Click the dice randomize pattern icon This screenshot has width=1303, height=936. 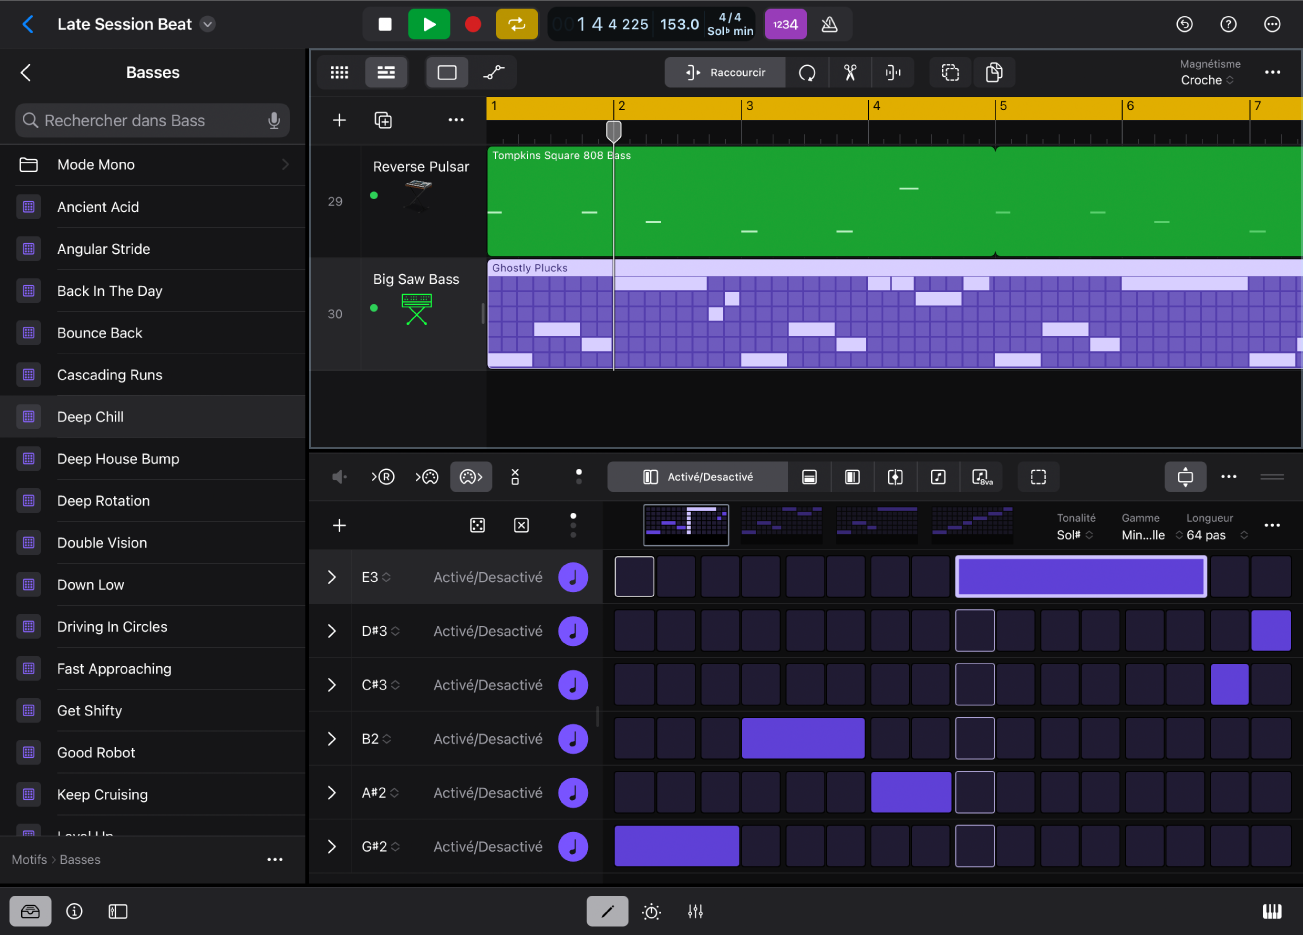[478, 525]
